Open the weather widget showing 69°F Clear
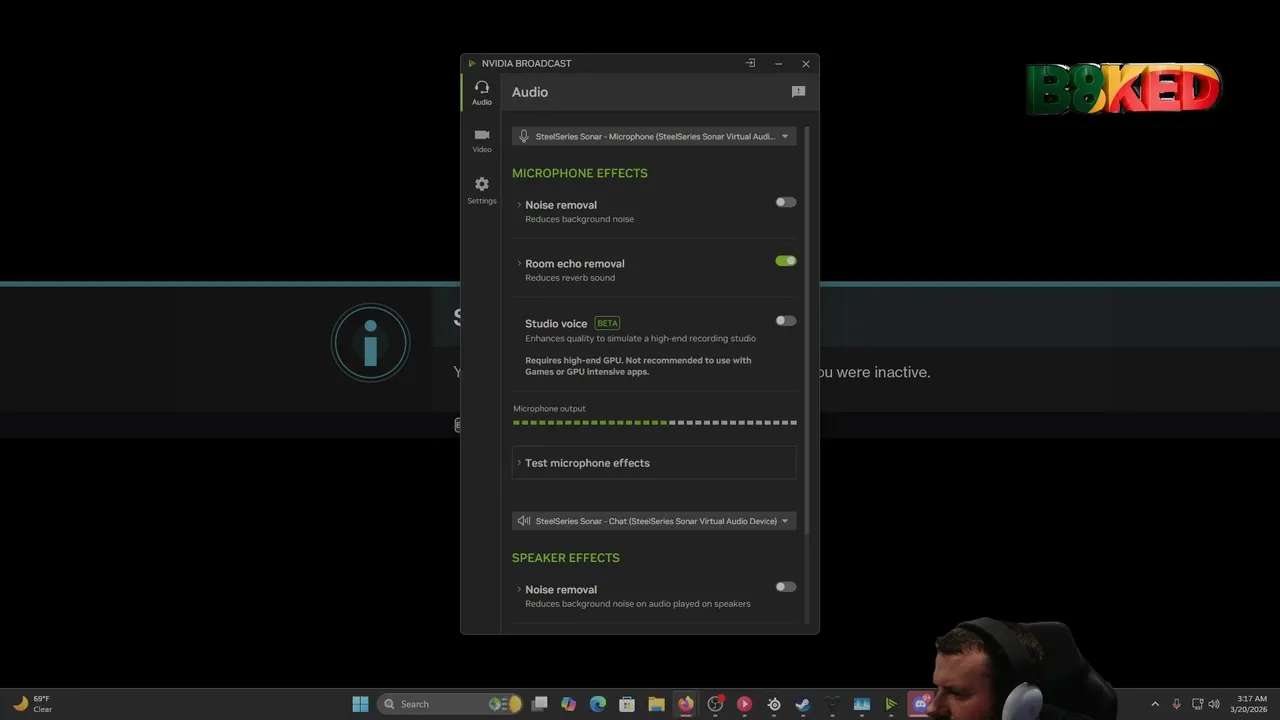 32,704
